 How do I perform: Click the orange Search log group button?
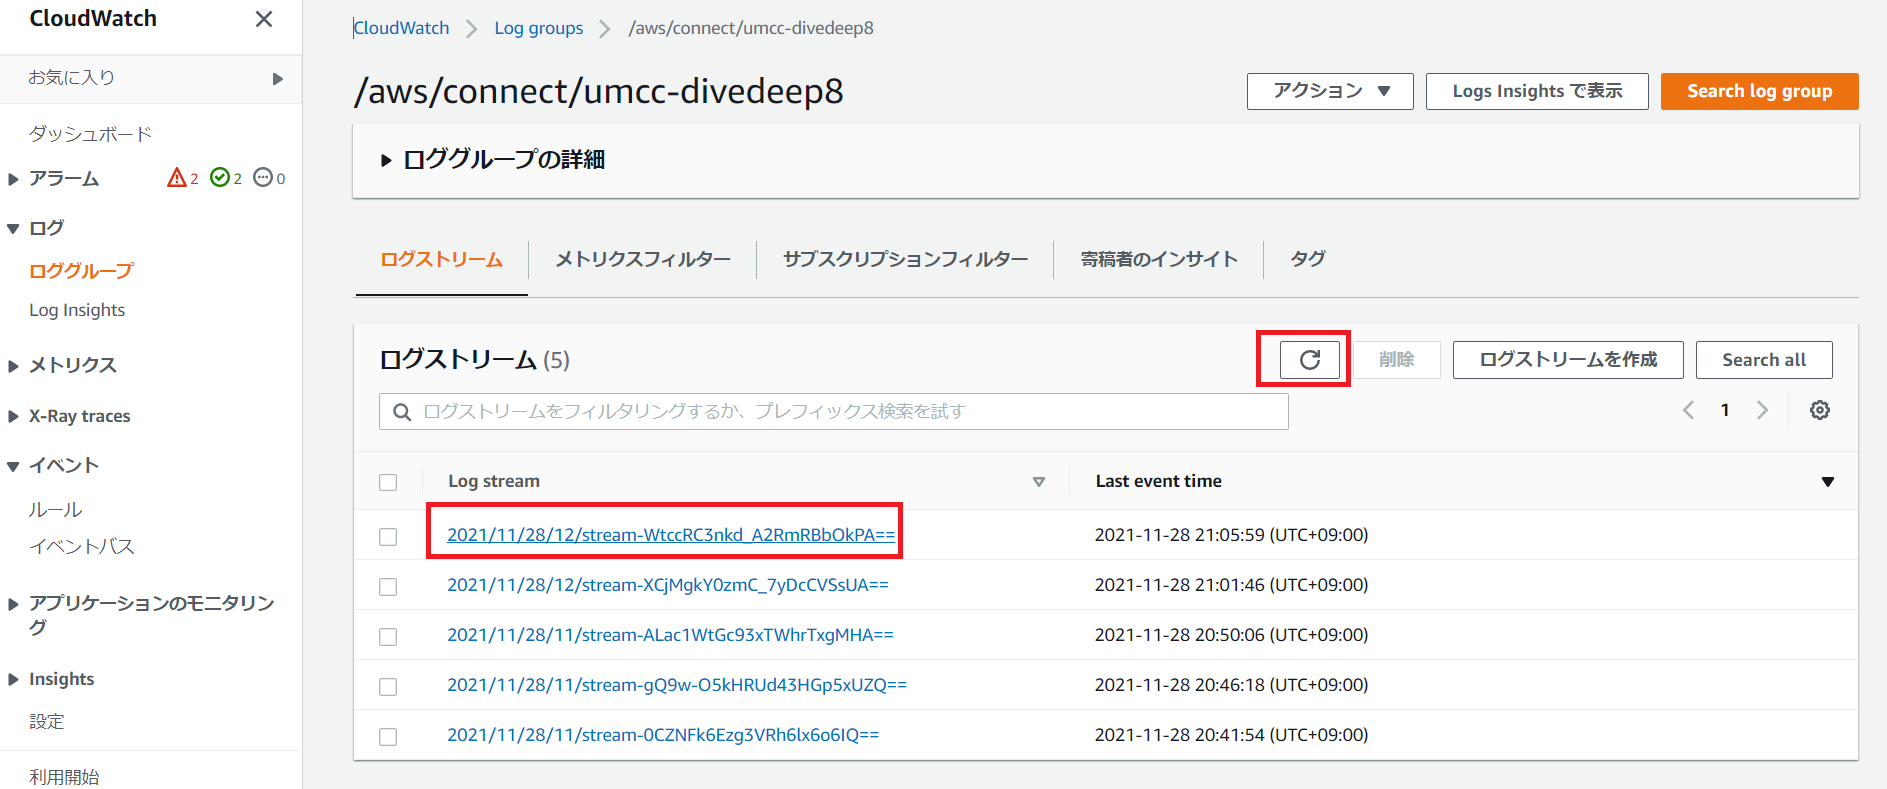click(1759, 91)
